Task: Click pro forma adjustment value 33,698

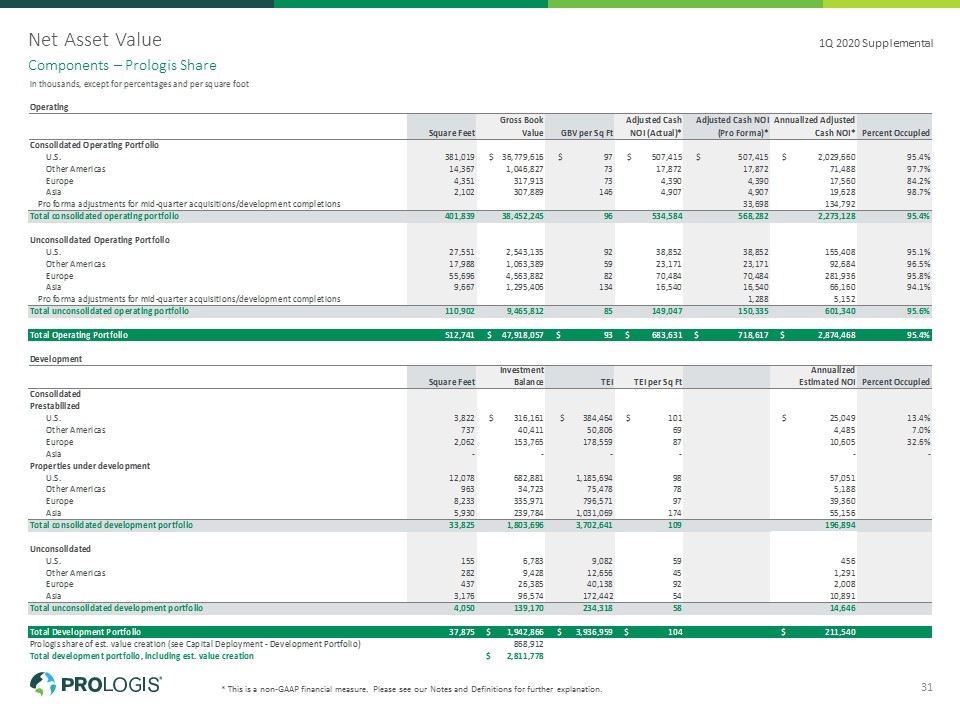Action: pyautogui.click(x=756, y=204)
